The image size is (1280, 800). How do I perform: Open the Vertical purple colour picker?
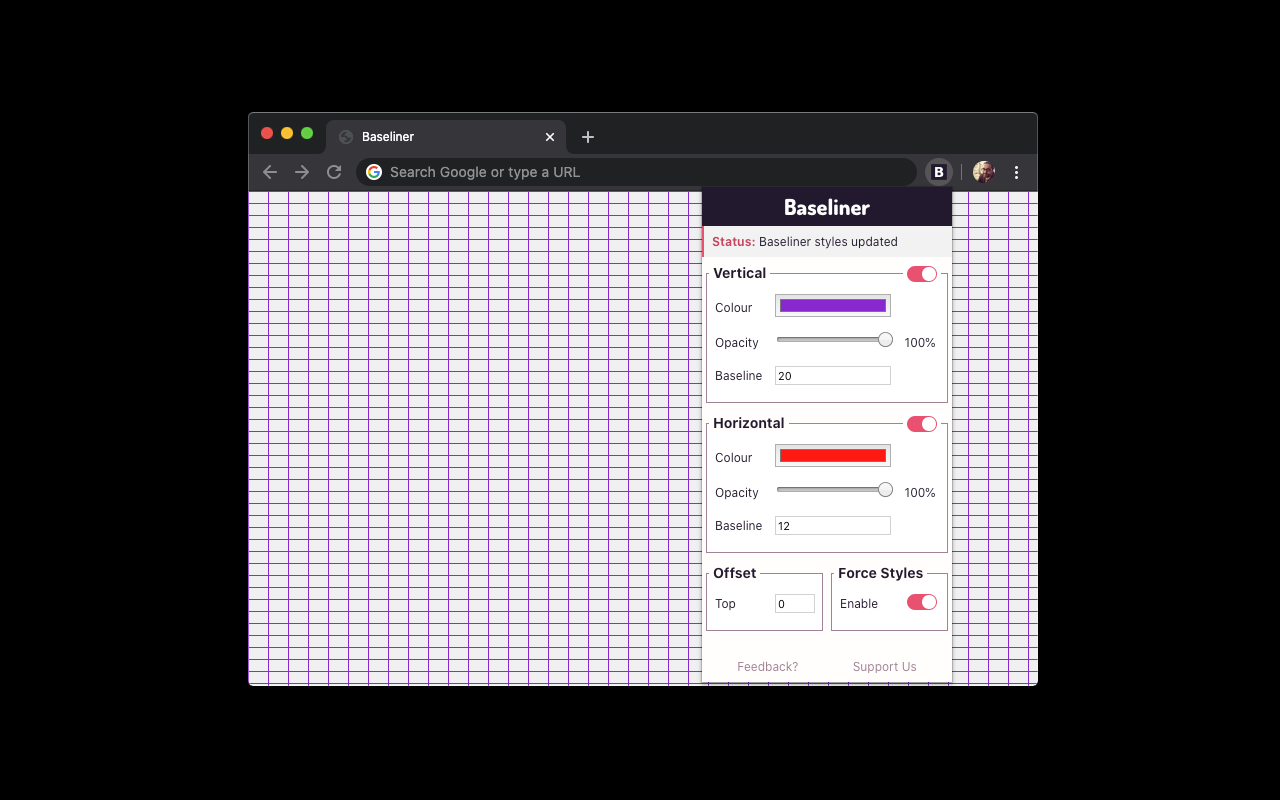[833, 306]
